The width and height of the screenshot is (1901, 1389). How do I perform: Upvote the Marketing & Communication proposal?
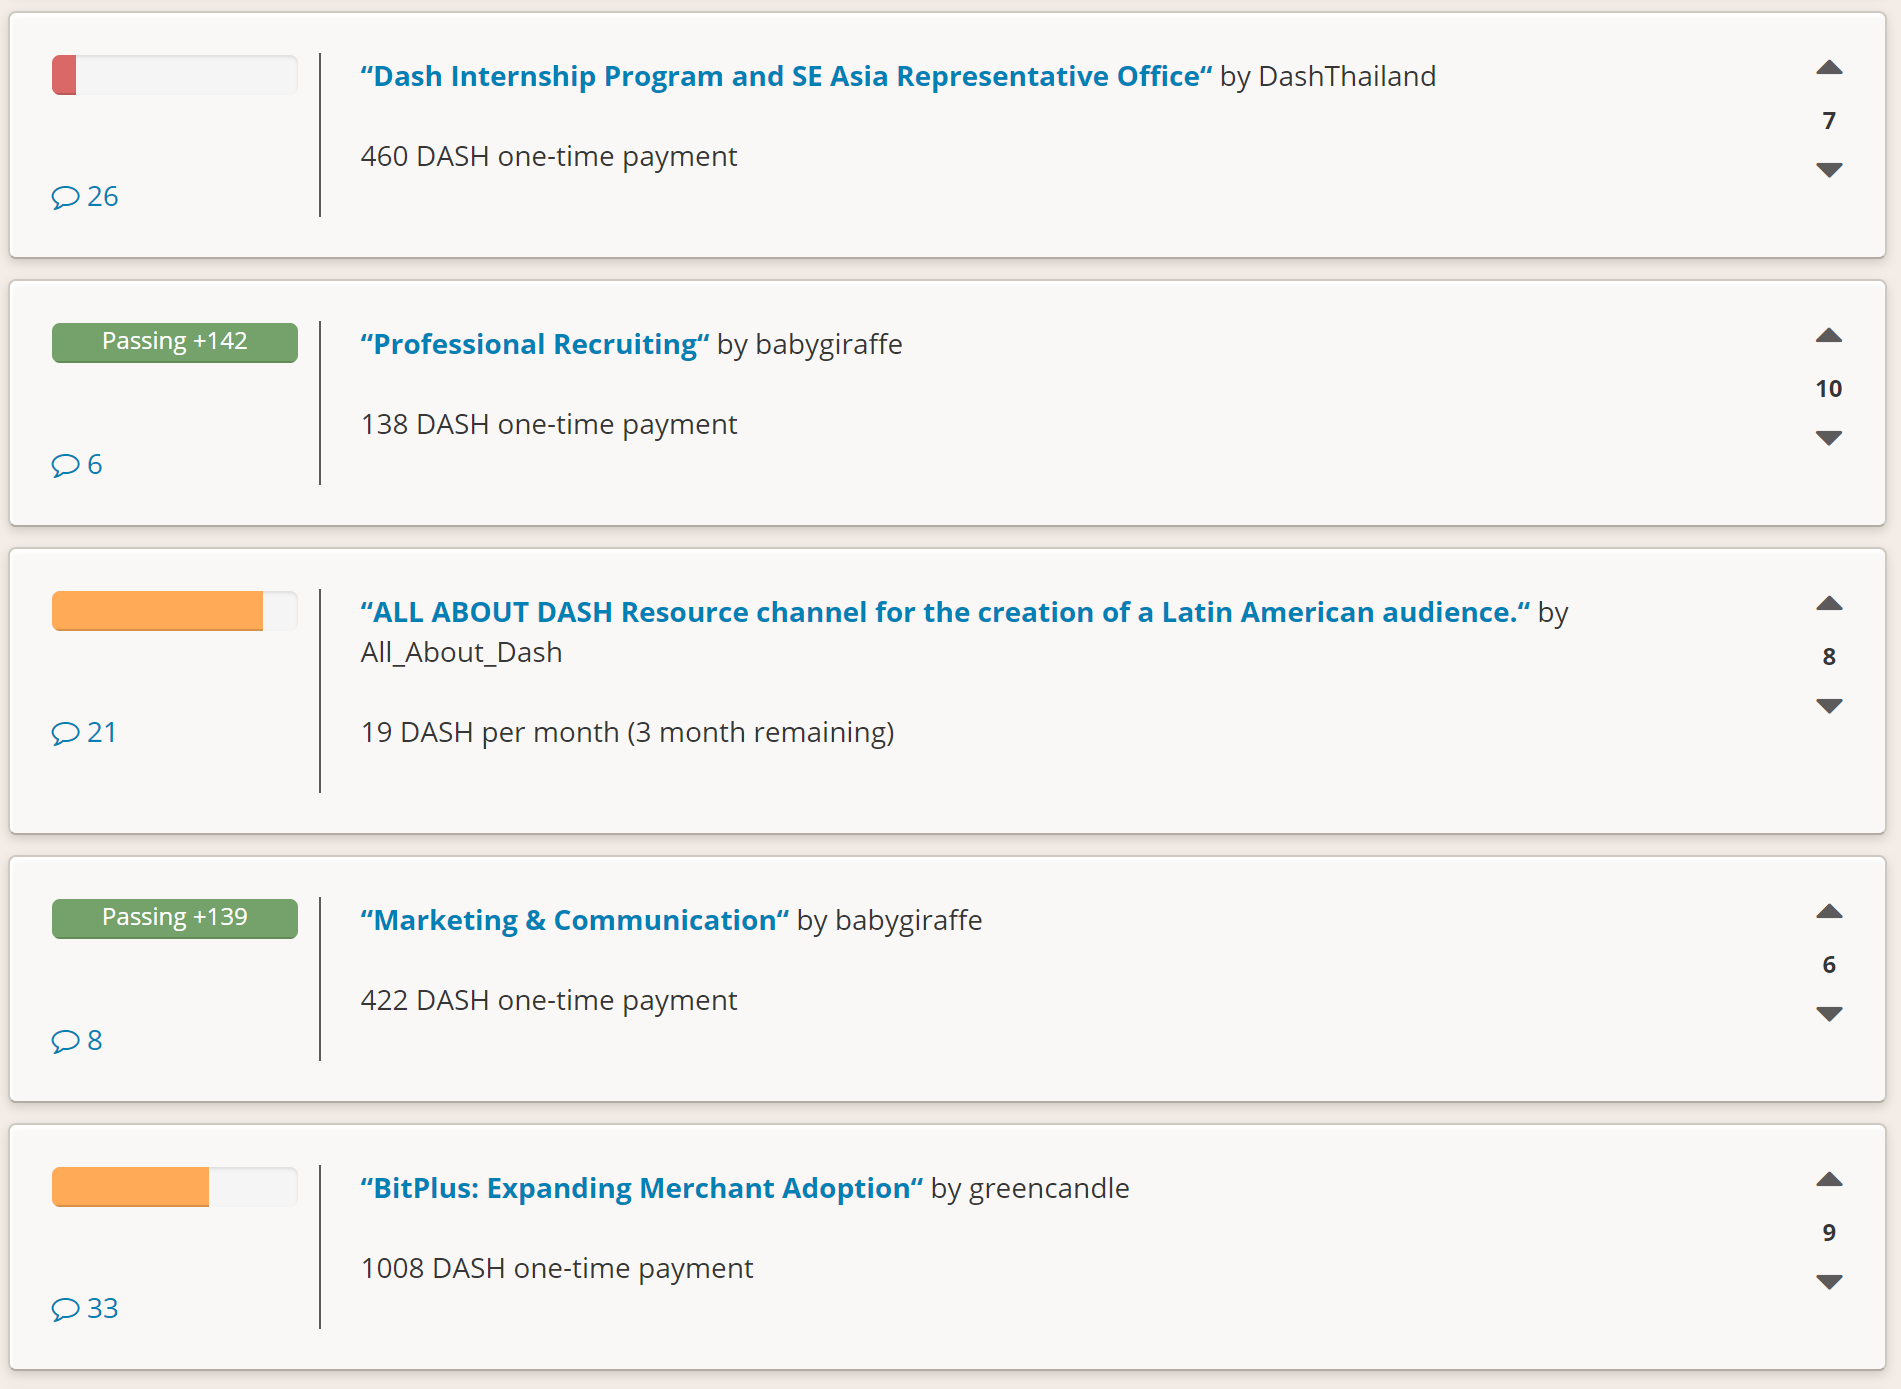1829,912
